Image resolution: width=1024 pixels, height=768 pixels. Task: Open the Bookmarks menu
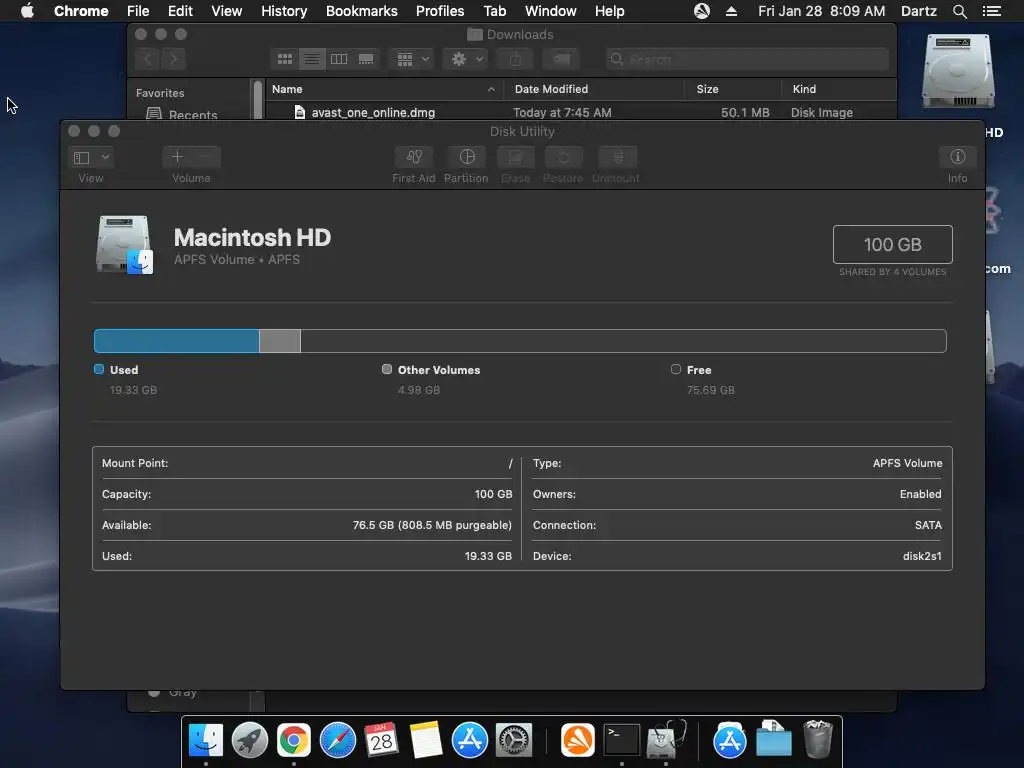[362, 11]
